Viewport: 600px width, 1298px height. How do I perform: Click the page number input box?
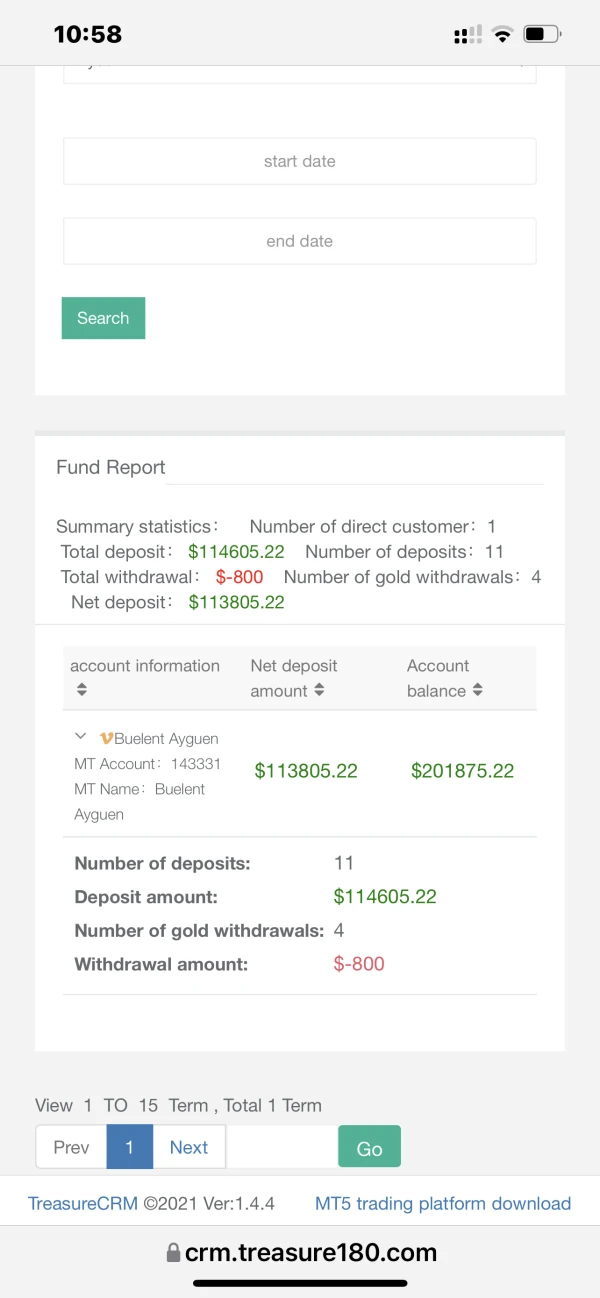point(282,1147)
